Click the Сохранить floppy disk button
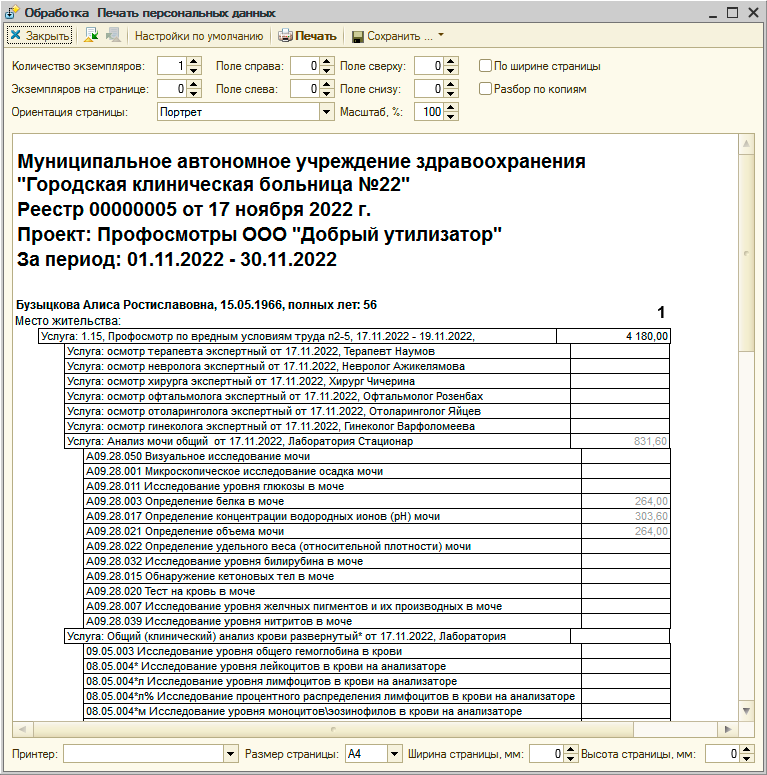Image resolution: width=767 pixels, height=775 pixels. click(392, 36)
